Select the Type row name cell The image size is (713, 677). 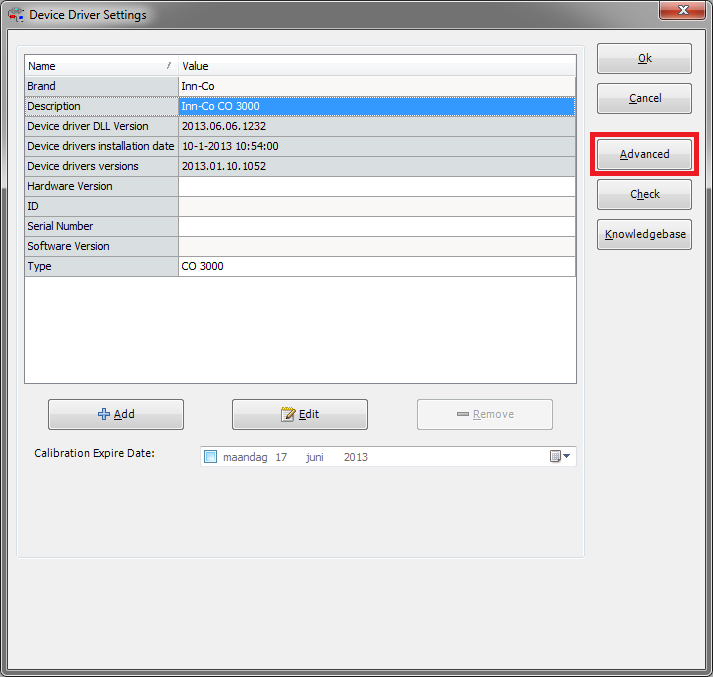[101, 266]
